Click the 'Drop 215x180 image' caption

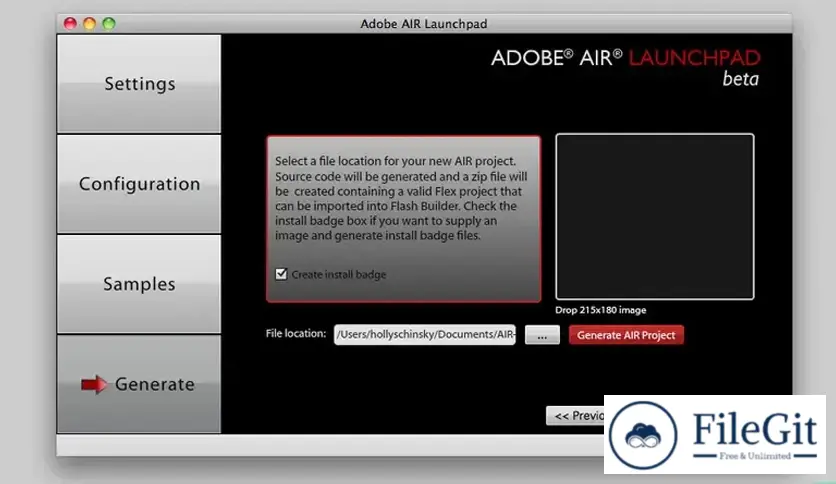[600, 310]
